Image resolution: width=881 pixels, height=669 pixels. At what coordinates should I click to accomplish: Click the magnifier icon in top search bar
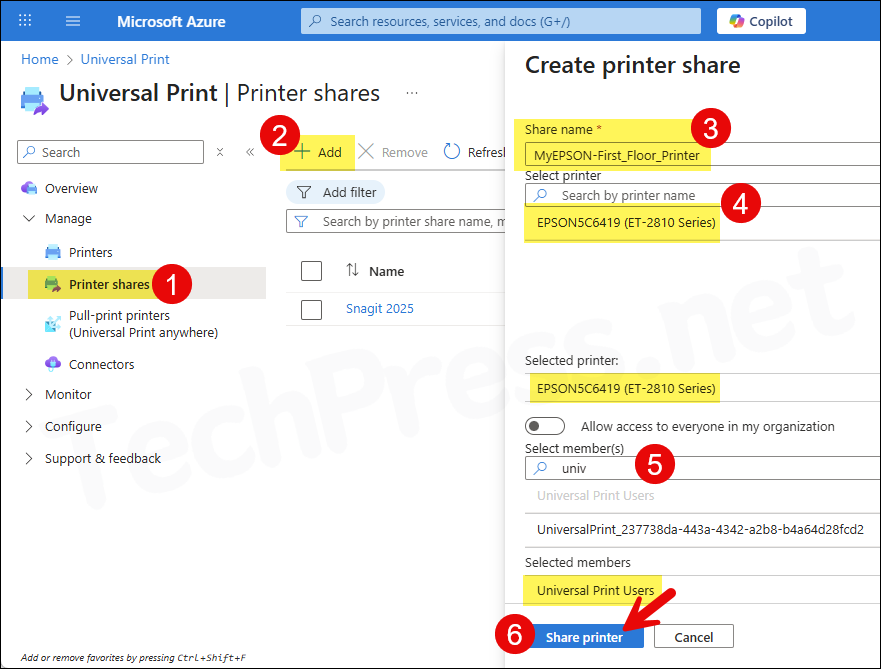[316, 21]
